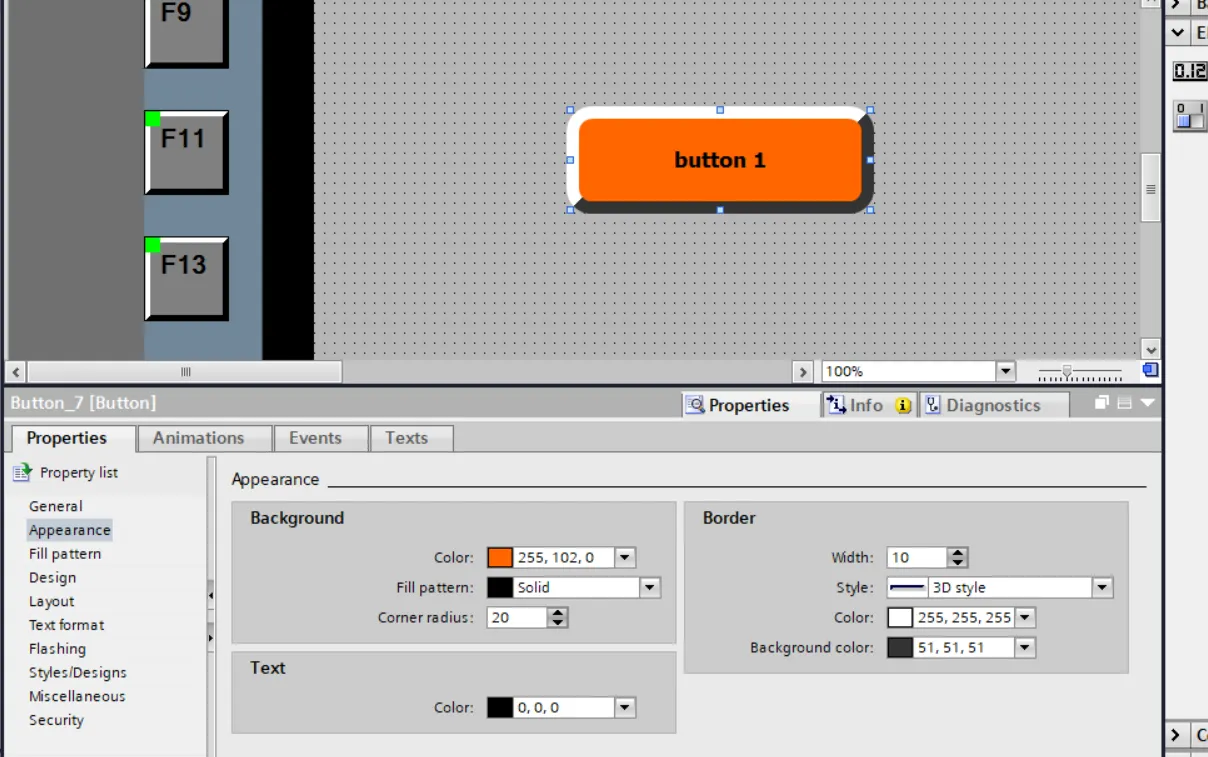
Task: Click the Corner radius stepper arrows
Action: (558, 618)
